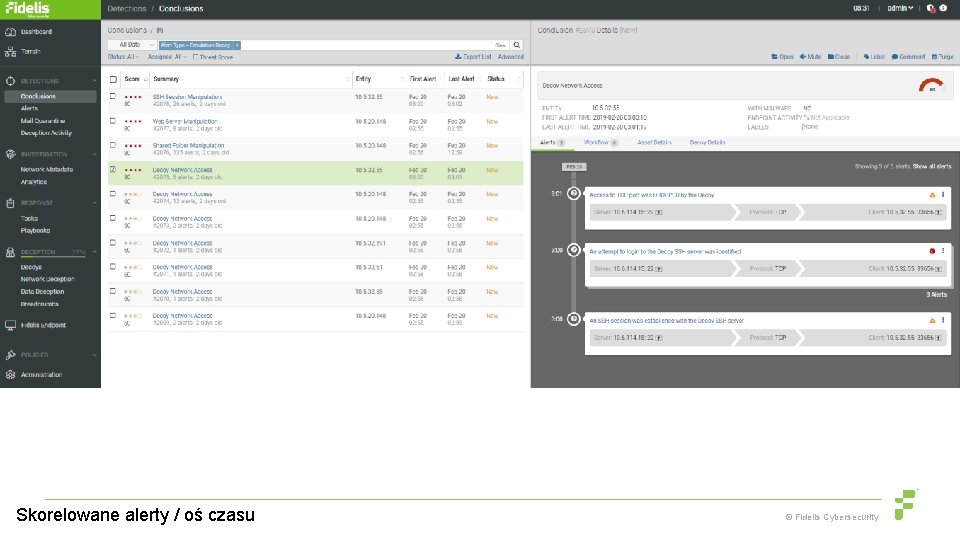
Task: Click the search magnifier icon in the filter bar
Action: [517, 45]
